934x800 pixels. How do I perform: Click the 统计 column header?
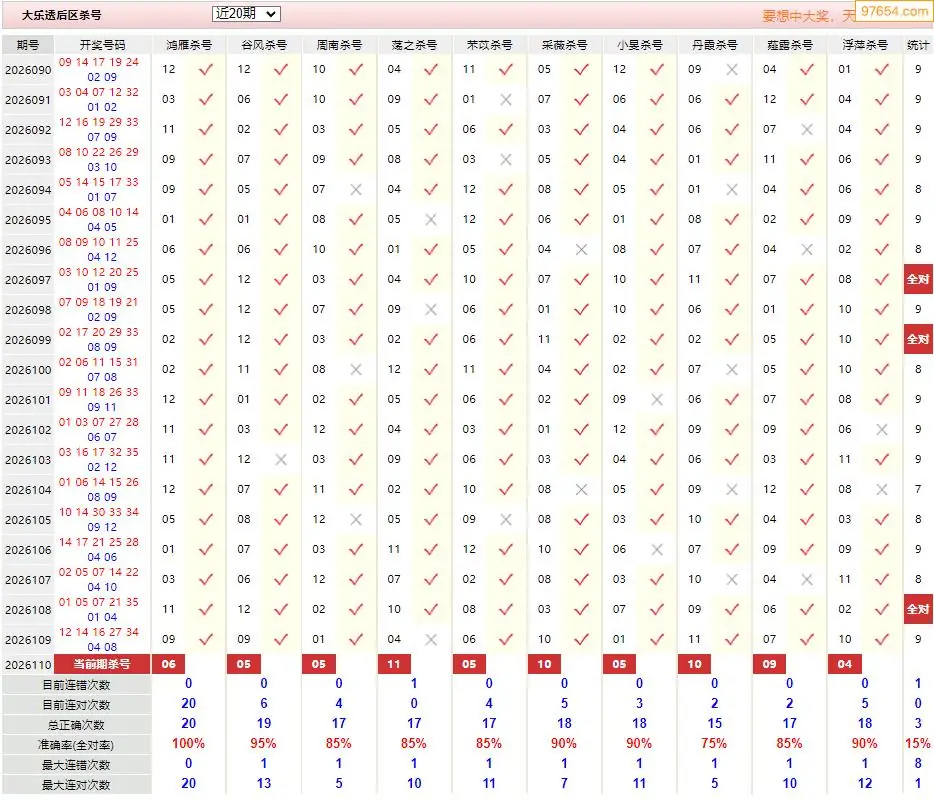click(918, 45)
